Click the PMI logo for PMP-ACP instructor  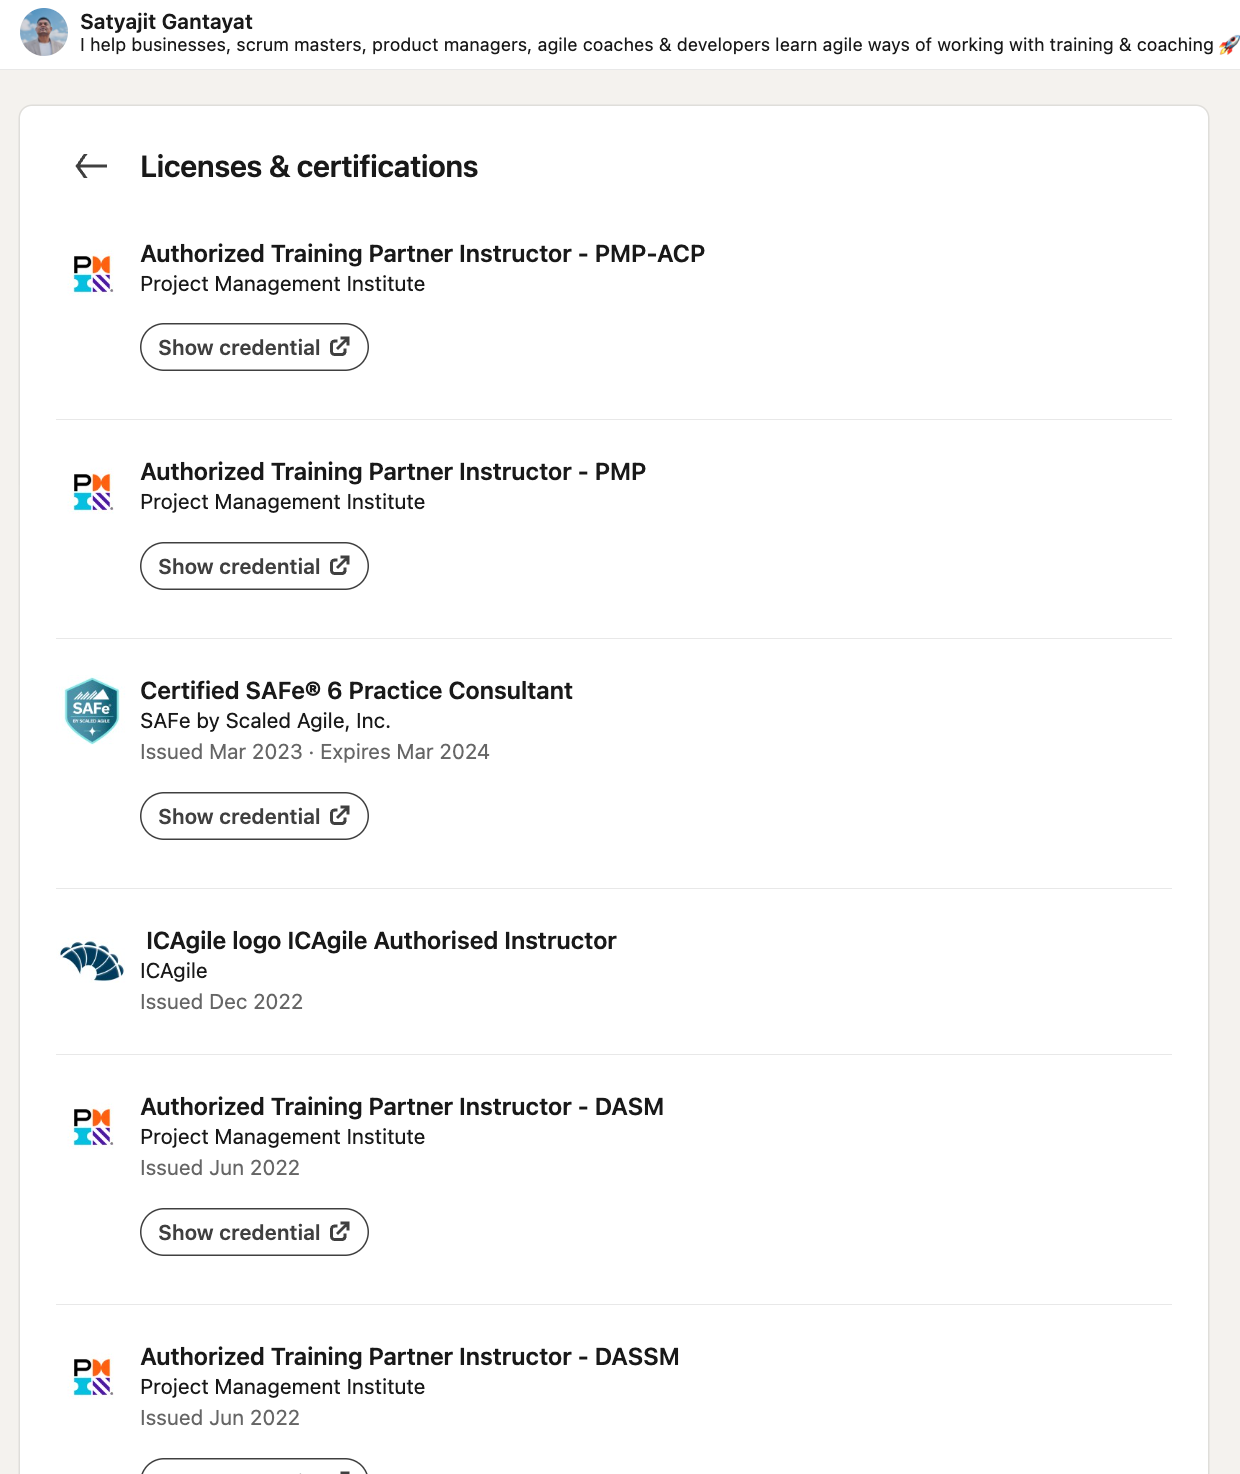93,274
